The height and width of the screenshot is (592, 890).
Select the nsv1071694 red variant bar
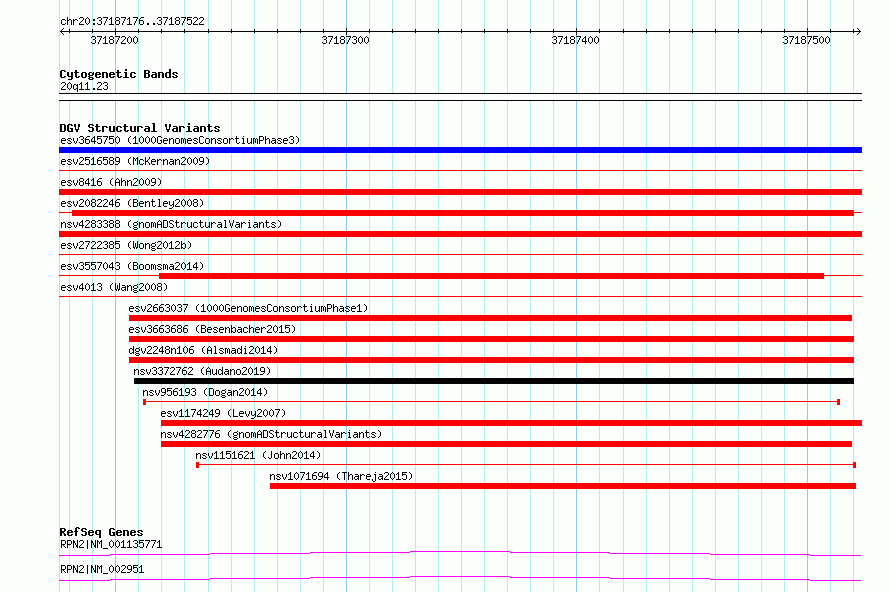pyautogui.click(x=563, y=486)
